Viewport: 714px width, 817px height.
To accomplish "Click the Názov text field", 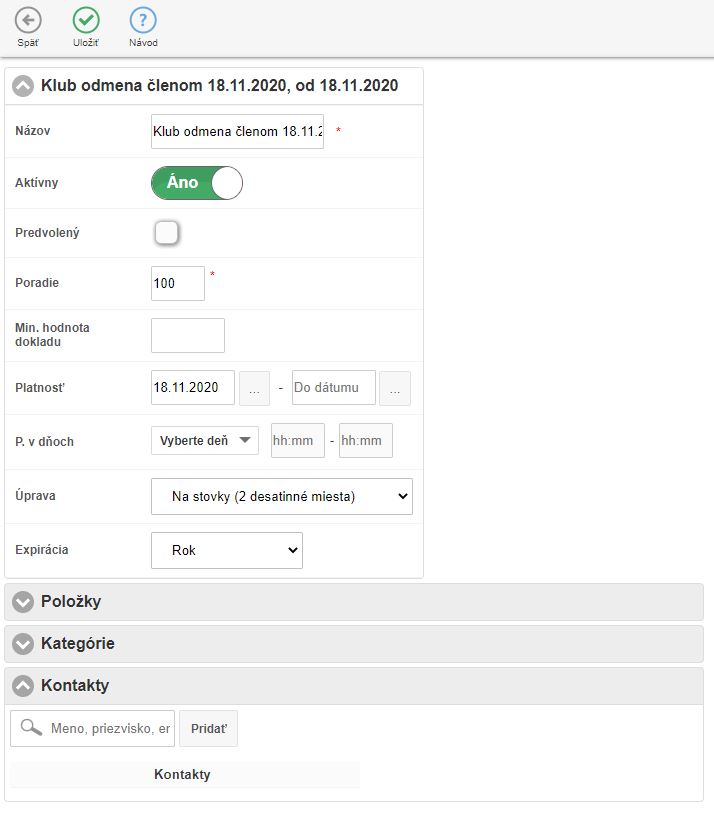I will coord(237,131).
